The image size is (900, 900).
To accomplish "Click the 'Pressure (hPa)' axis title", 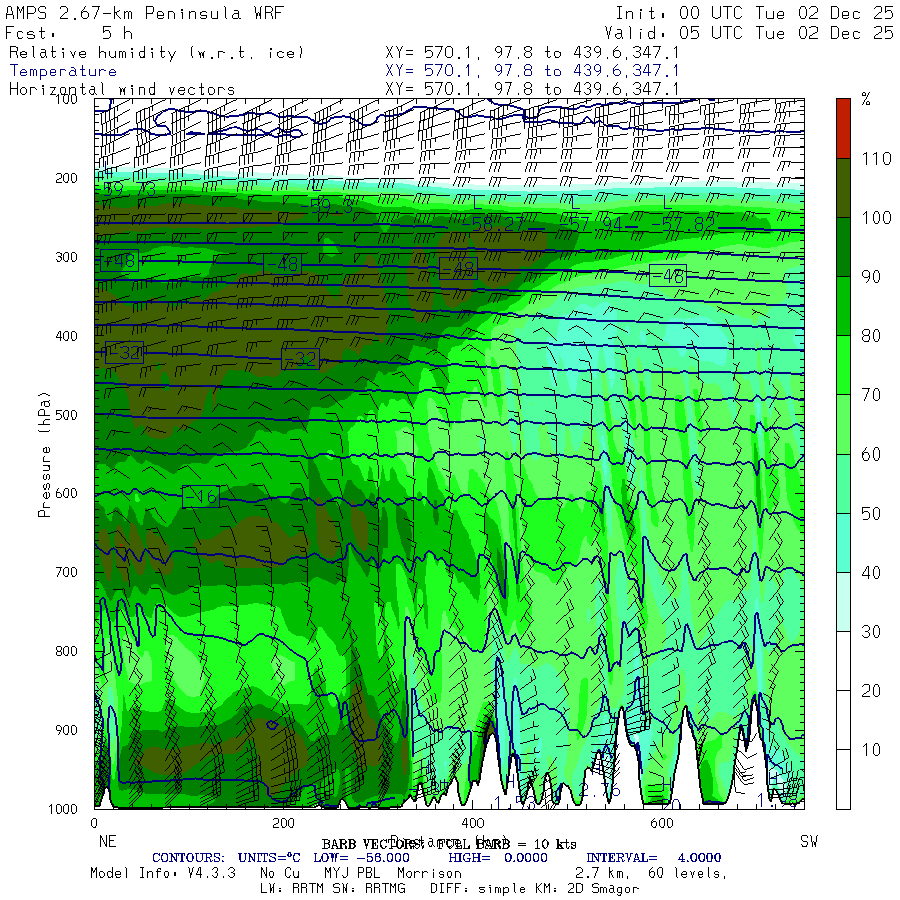I will coord(44,454).
